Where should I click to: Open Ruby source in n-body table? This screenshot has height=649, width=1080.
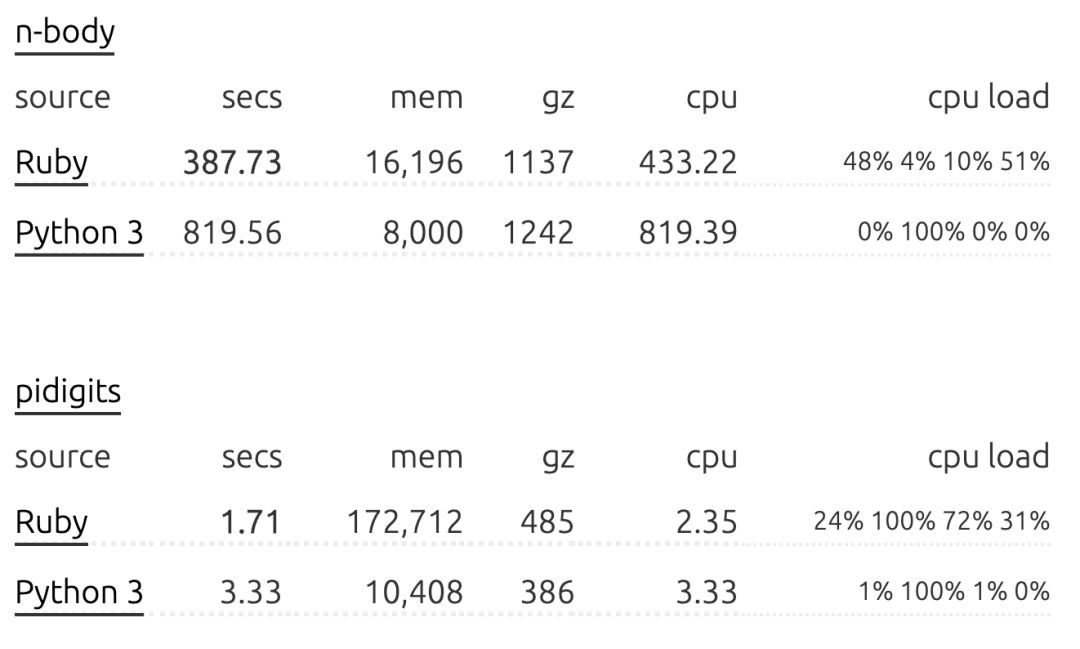pos(52,163)
